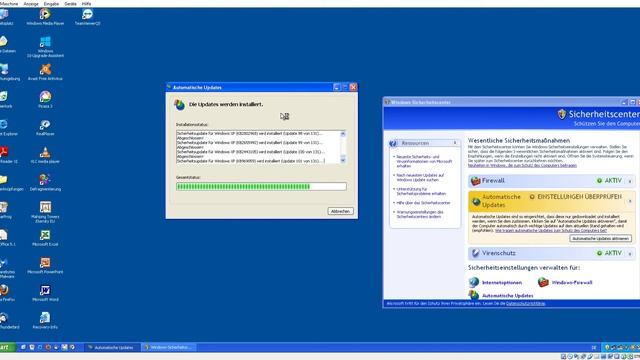Click the Ressourcen panel question mark icon
Screen dimensions: 640x360
(393, 143)
